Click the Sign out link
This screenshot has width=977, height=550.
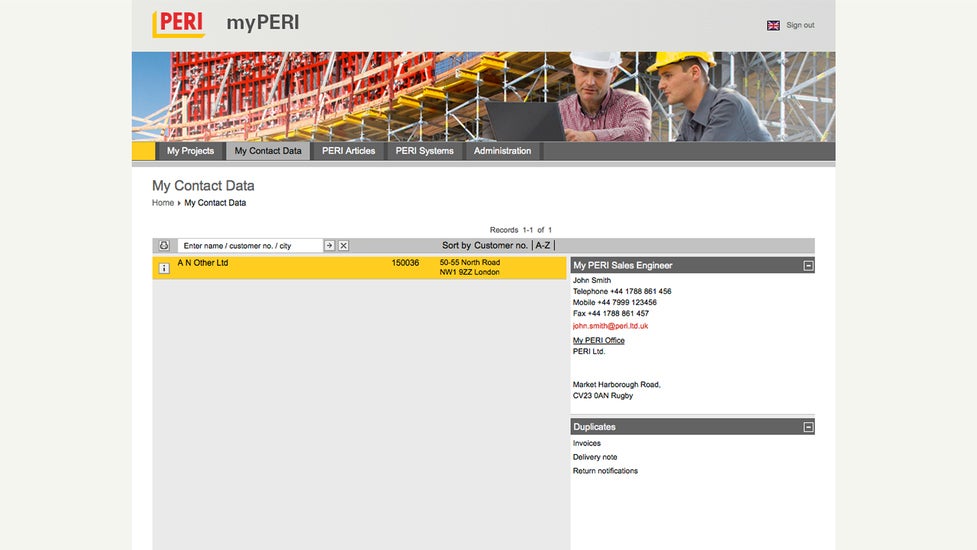pos(800,26)
